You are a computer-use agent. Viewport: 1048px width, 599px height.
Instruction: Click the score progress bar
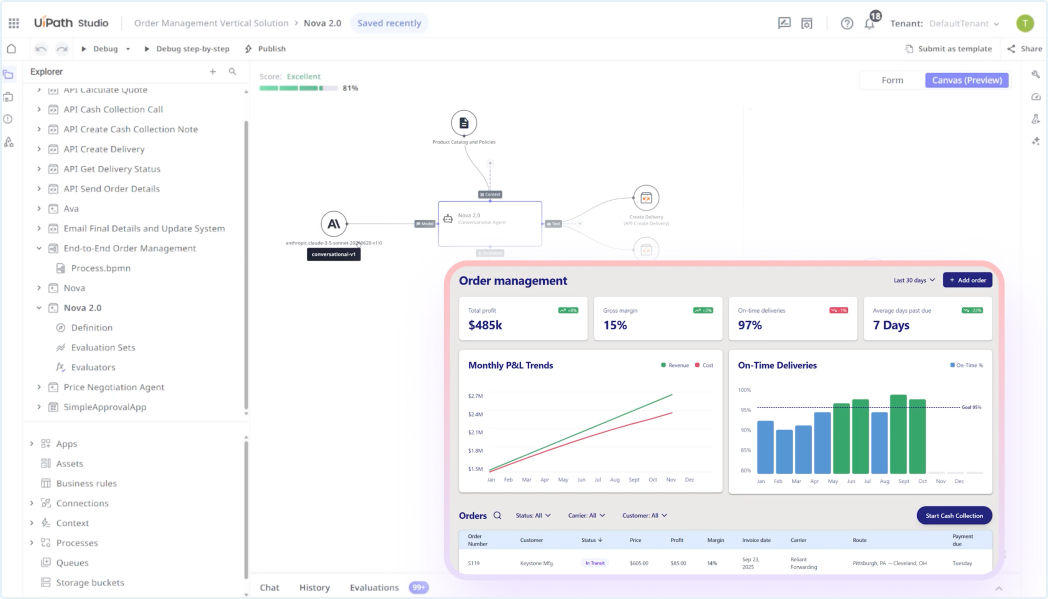coord(299,88)
